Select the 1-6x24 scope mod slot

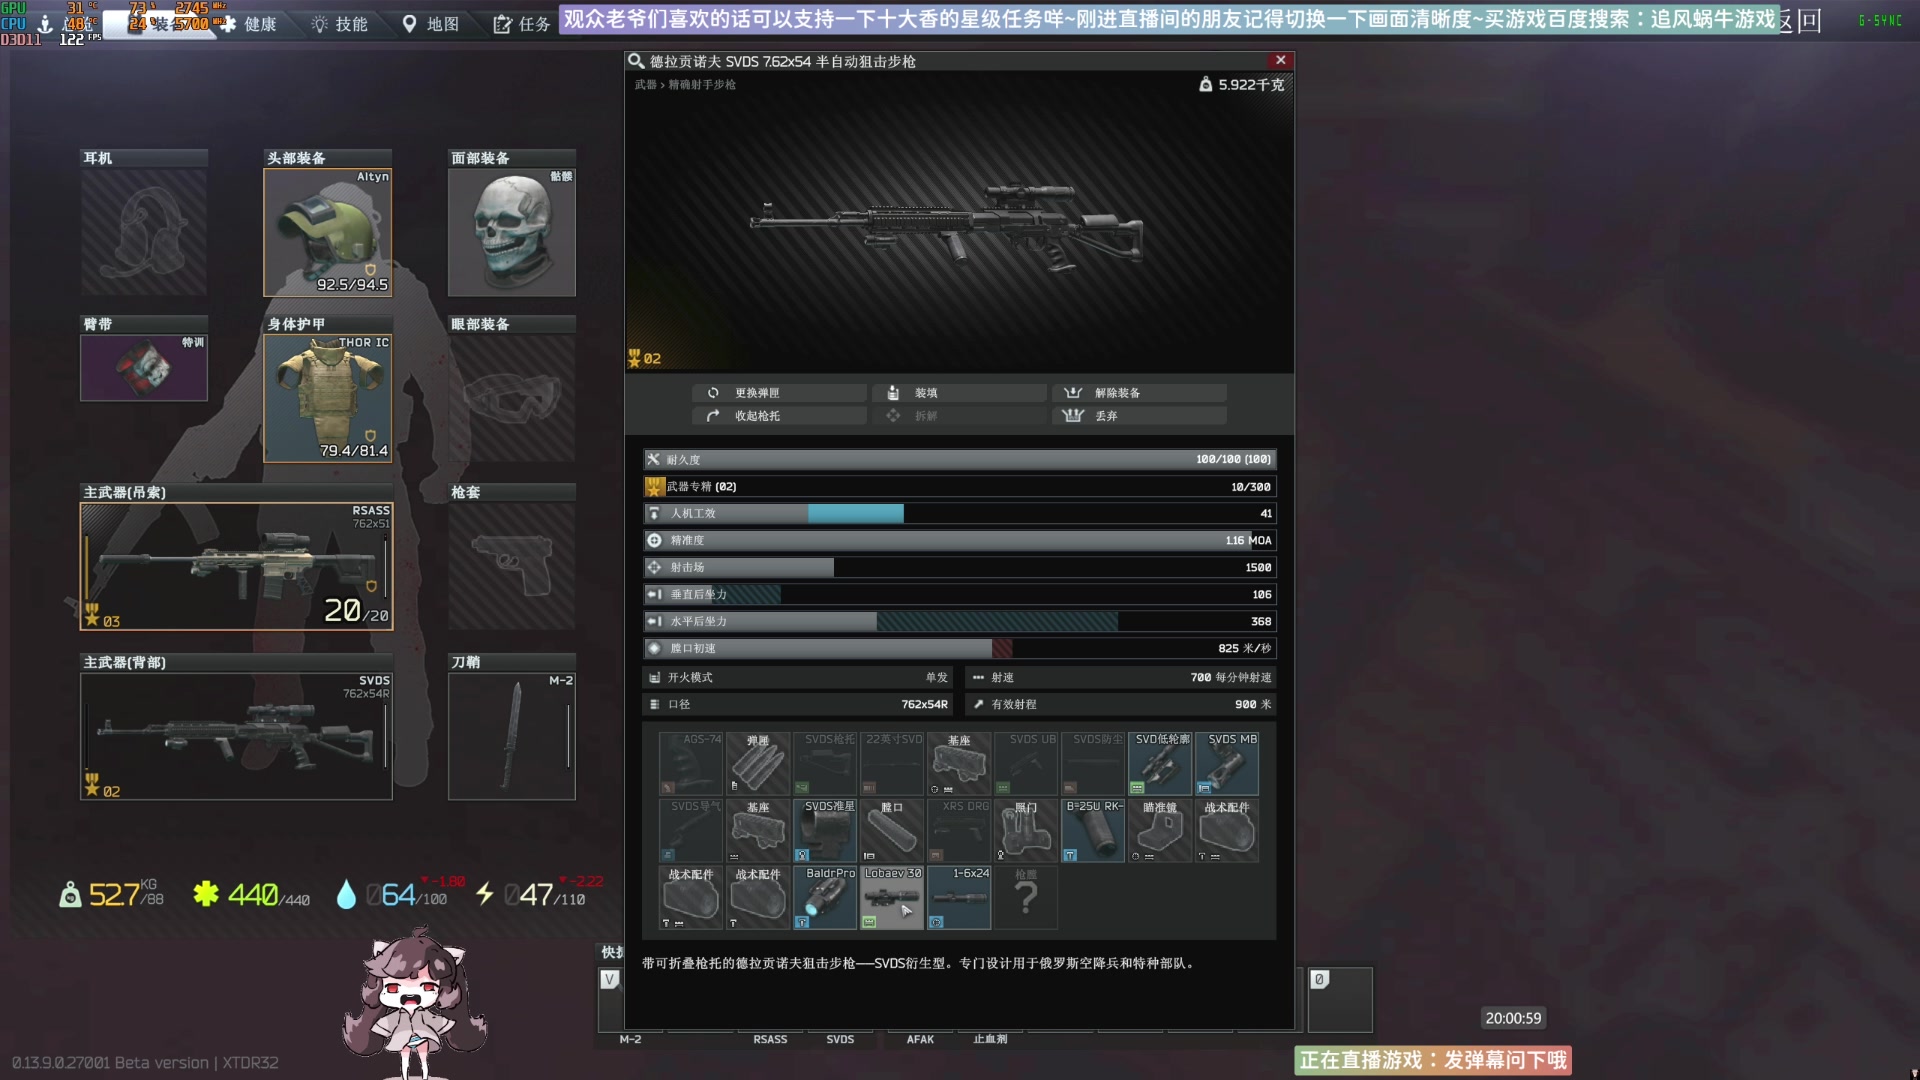[959, 897]
